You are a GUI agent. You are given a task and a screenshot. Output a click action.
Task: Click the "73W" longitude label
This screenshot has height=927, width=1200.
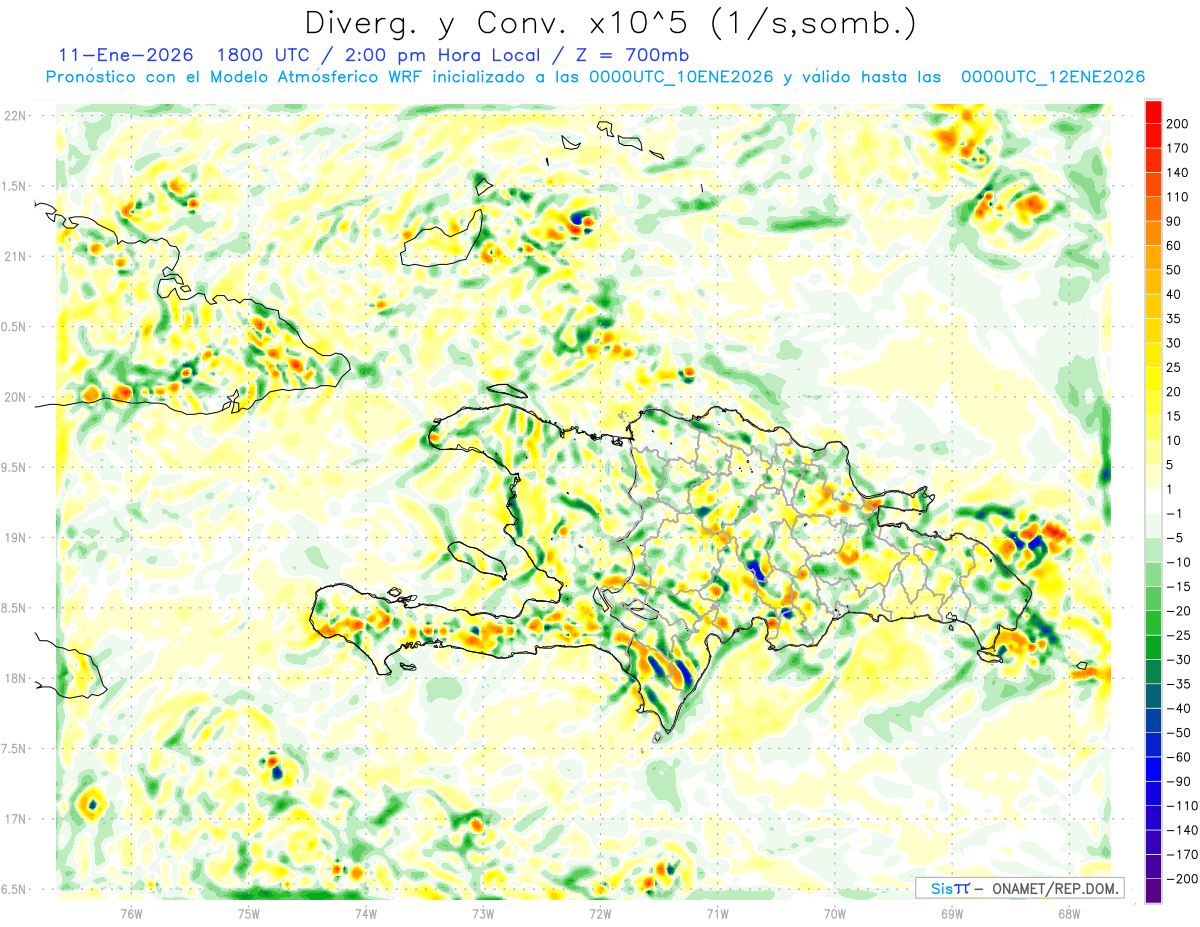(483, 912)
